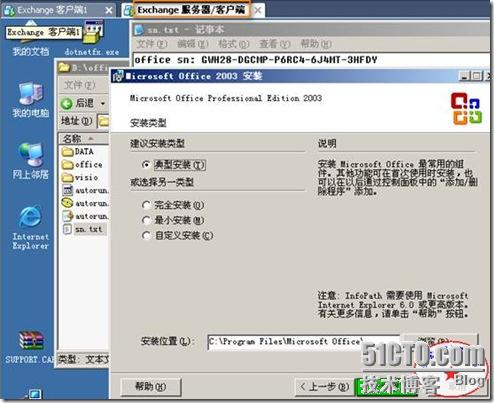Click the Explorer status bar 类型 text
Viewport: 494px width, 403px height.
[x=83, y=359]
